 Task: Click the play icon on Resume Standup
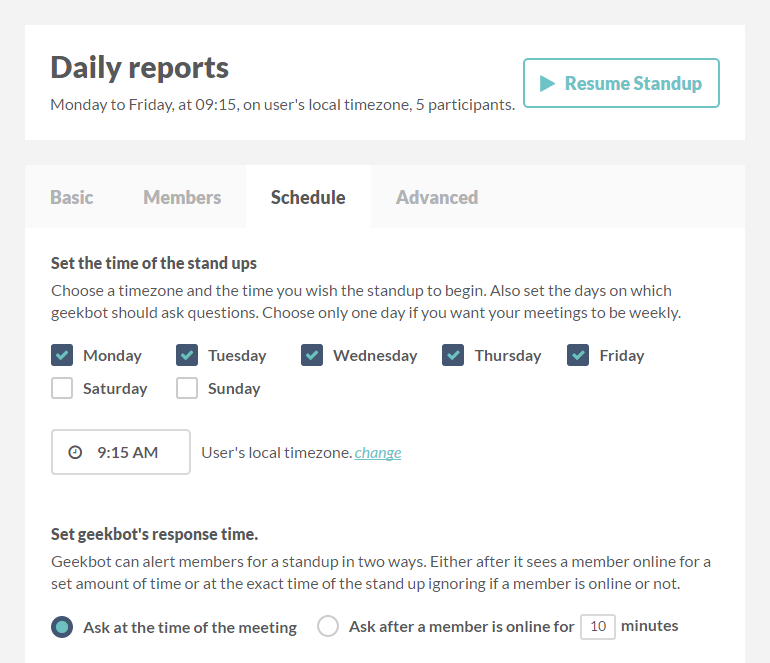point(547,83)
